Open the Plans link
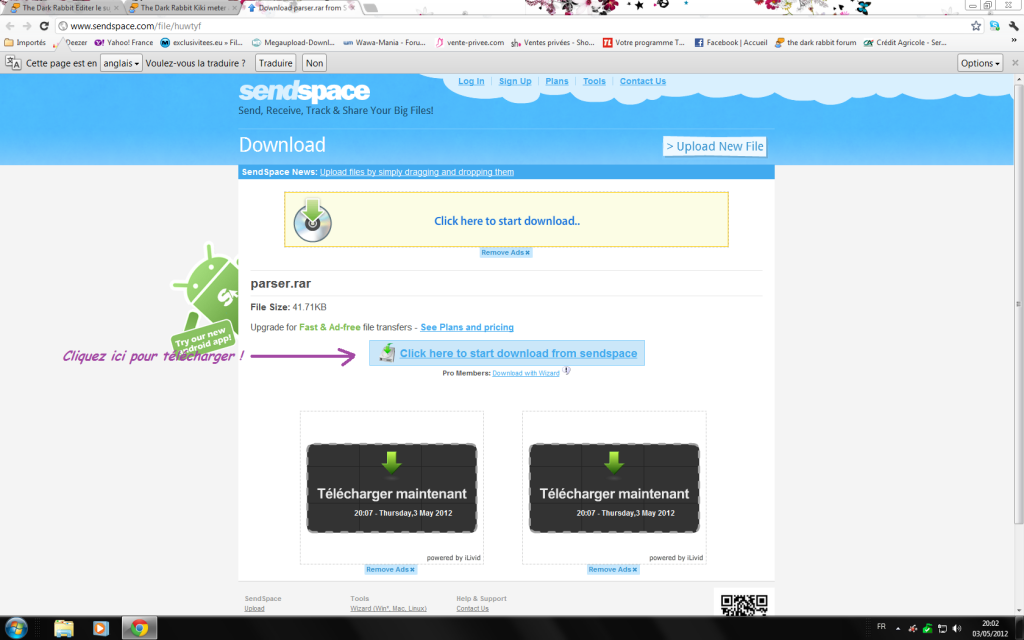Image resolution: width=1024 pixels, height=640 pixels. click(x=556, y=81)
